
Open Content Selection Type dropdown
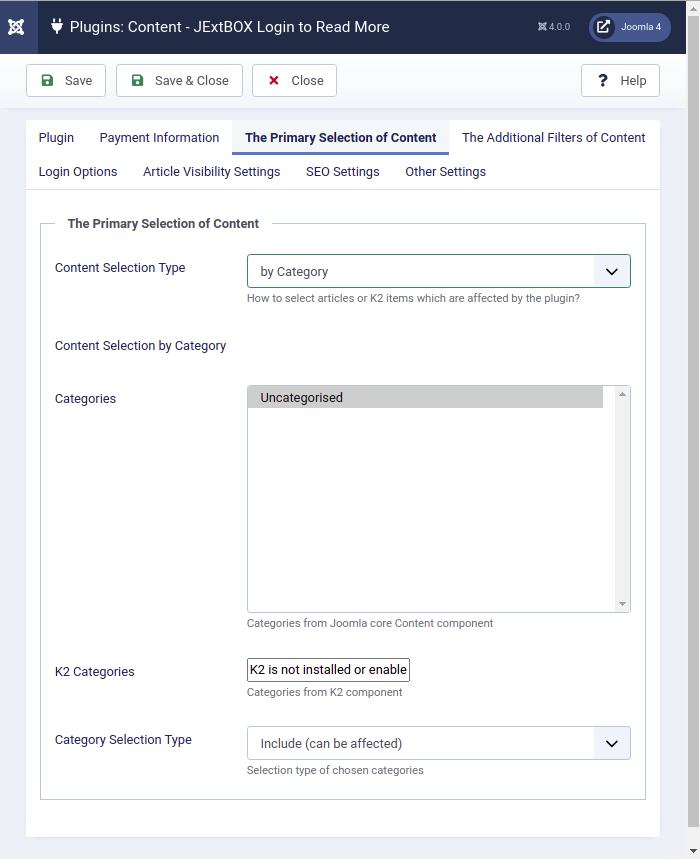click(439, 271)
